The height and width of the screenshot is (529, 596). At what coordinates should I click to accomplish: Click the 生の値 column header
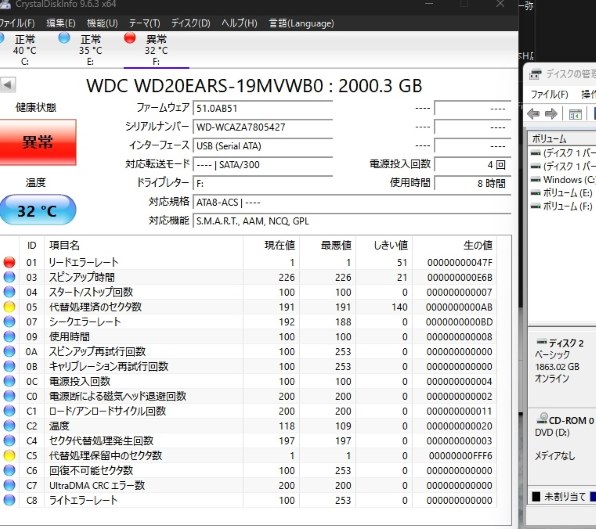click(x=455, y=245)
